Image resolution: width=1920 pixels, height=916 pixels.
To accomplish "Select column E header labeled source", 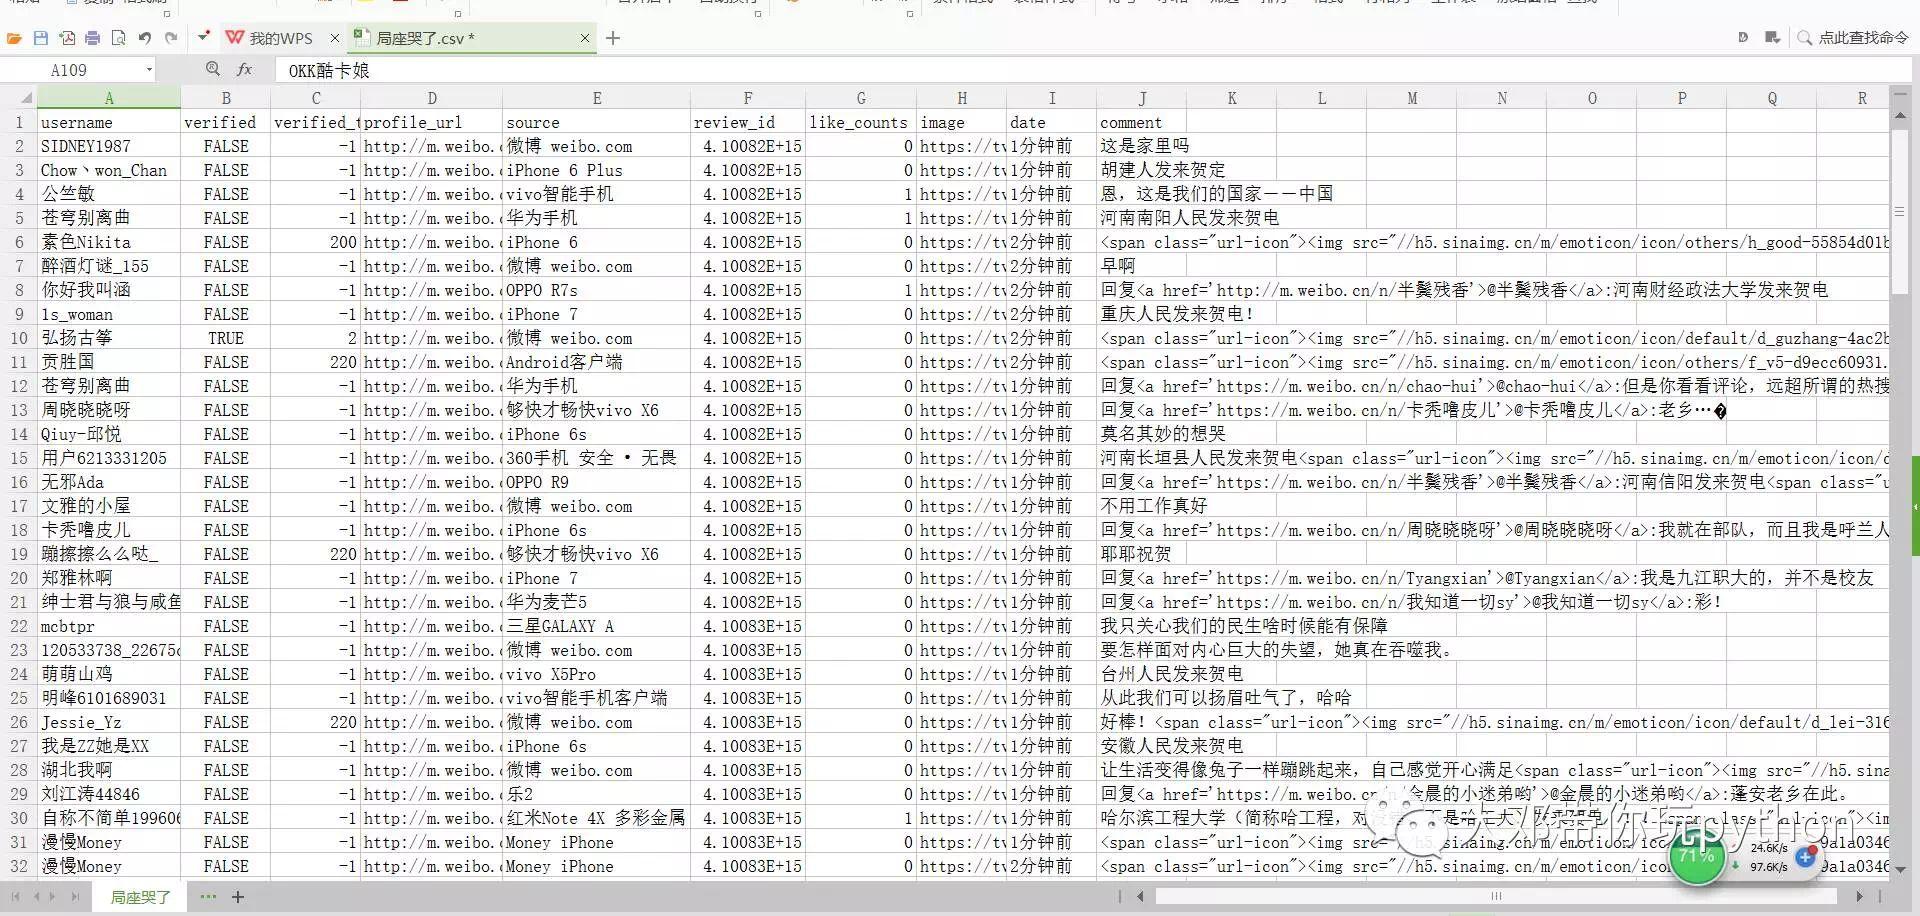I will 597,97.
